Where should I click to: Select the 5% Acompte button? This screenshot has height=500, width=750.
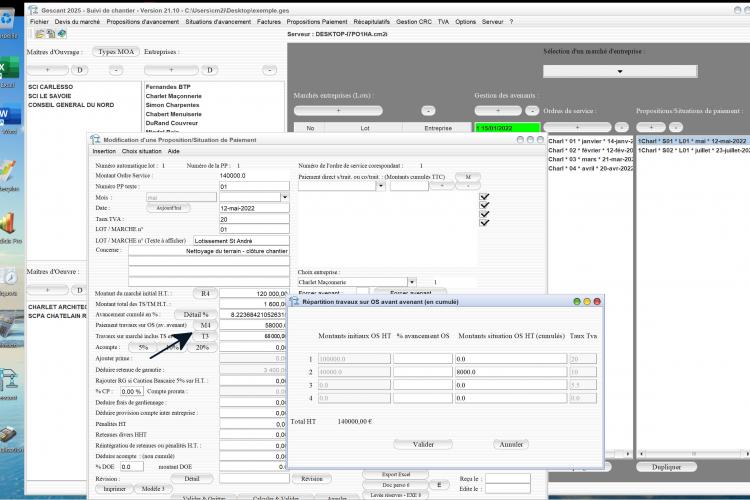143,347
